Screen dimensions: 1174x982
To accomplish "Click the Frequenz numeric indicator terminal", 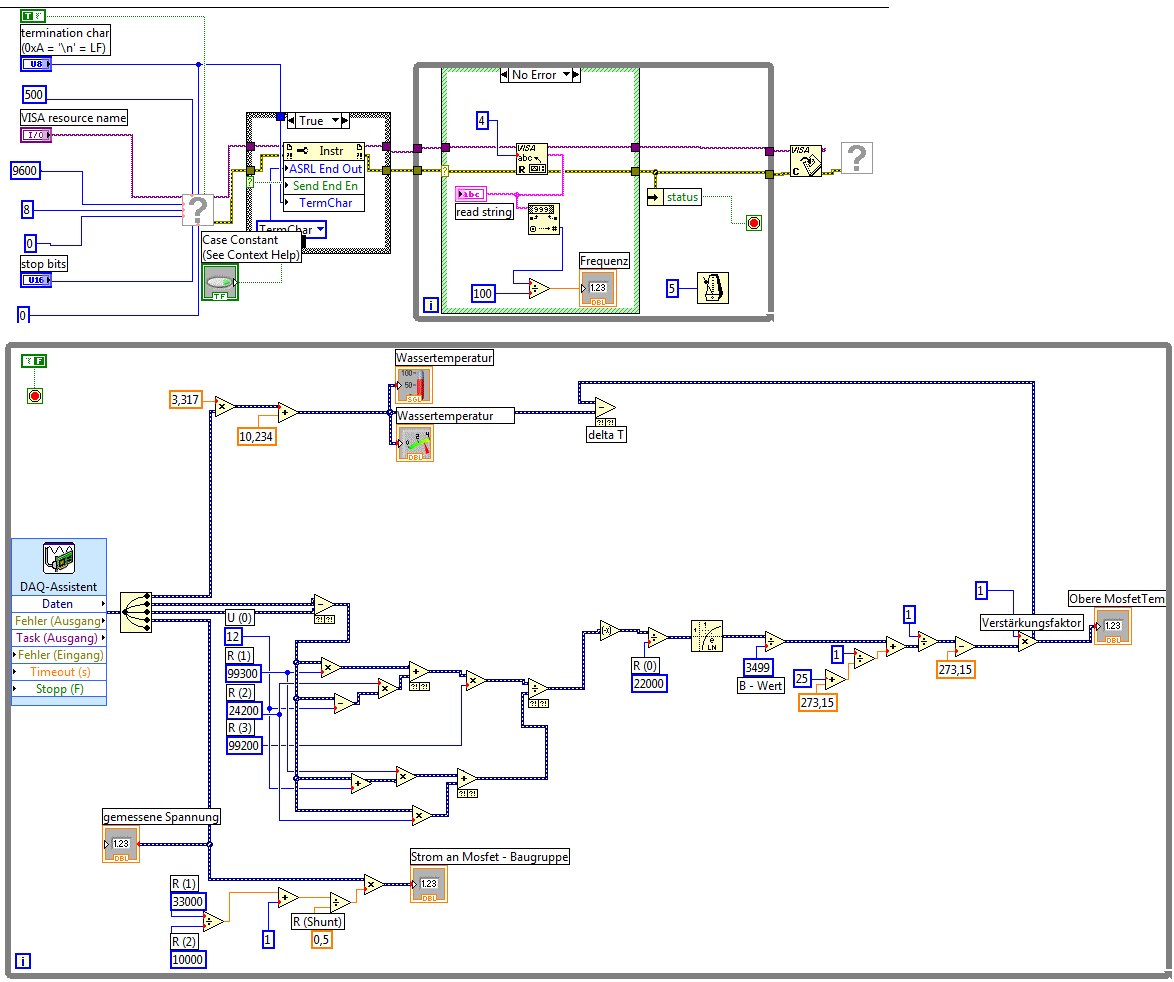I will pyautogui.click(x=597, y=288).
